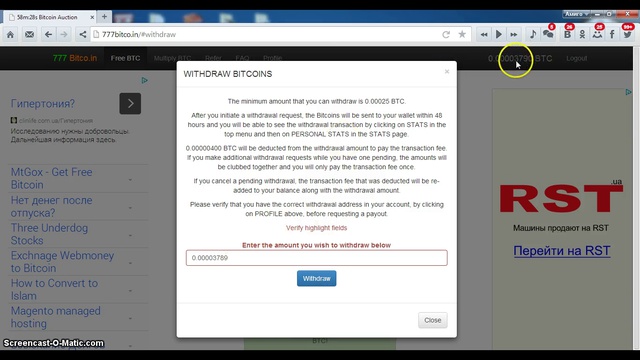Click the withdraw amount input field

(317, 258)
